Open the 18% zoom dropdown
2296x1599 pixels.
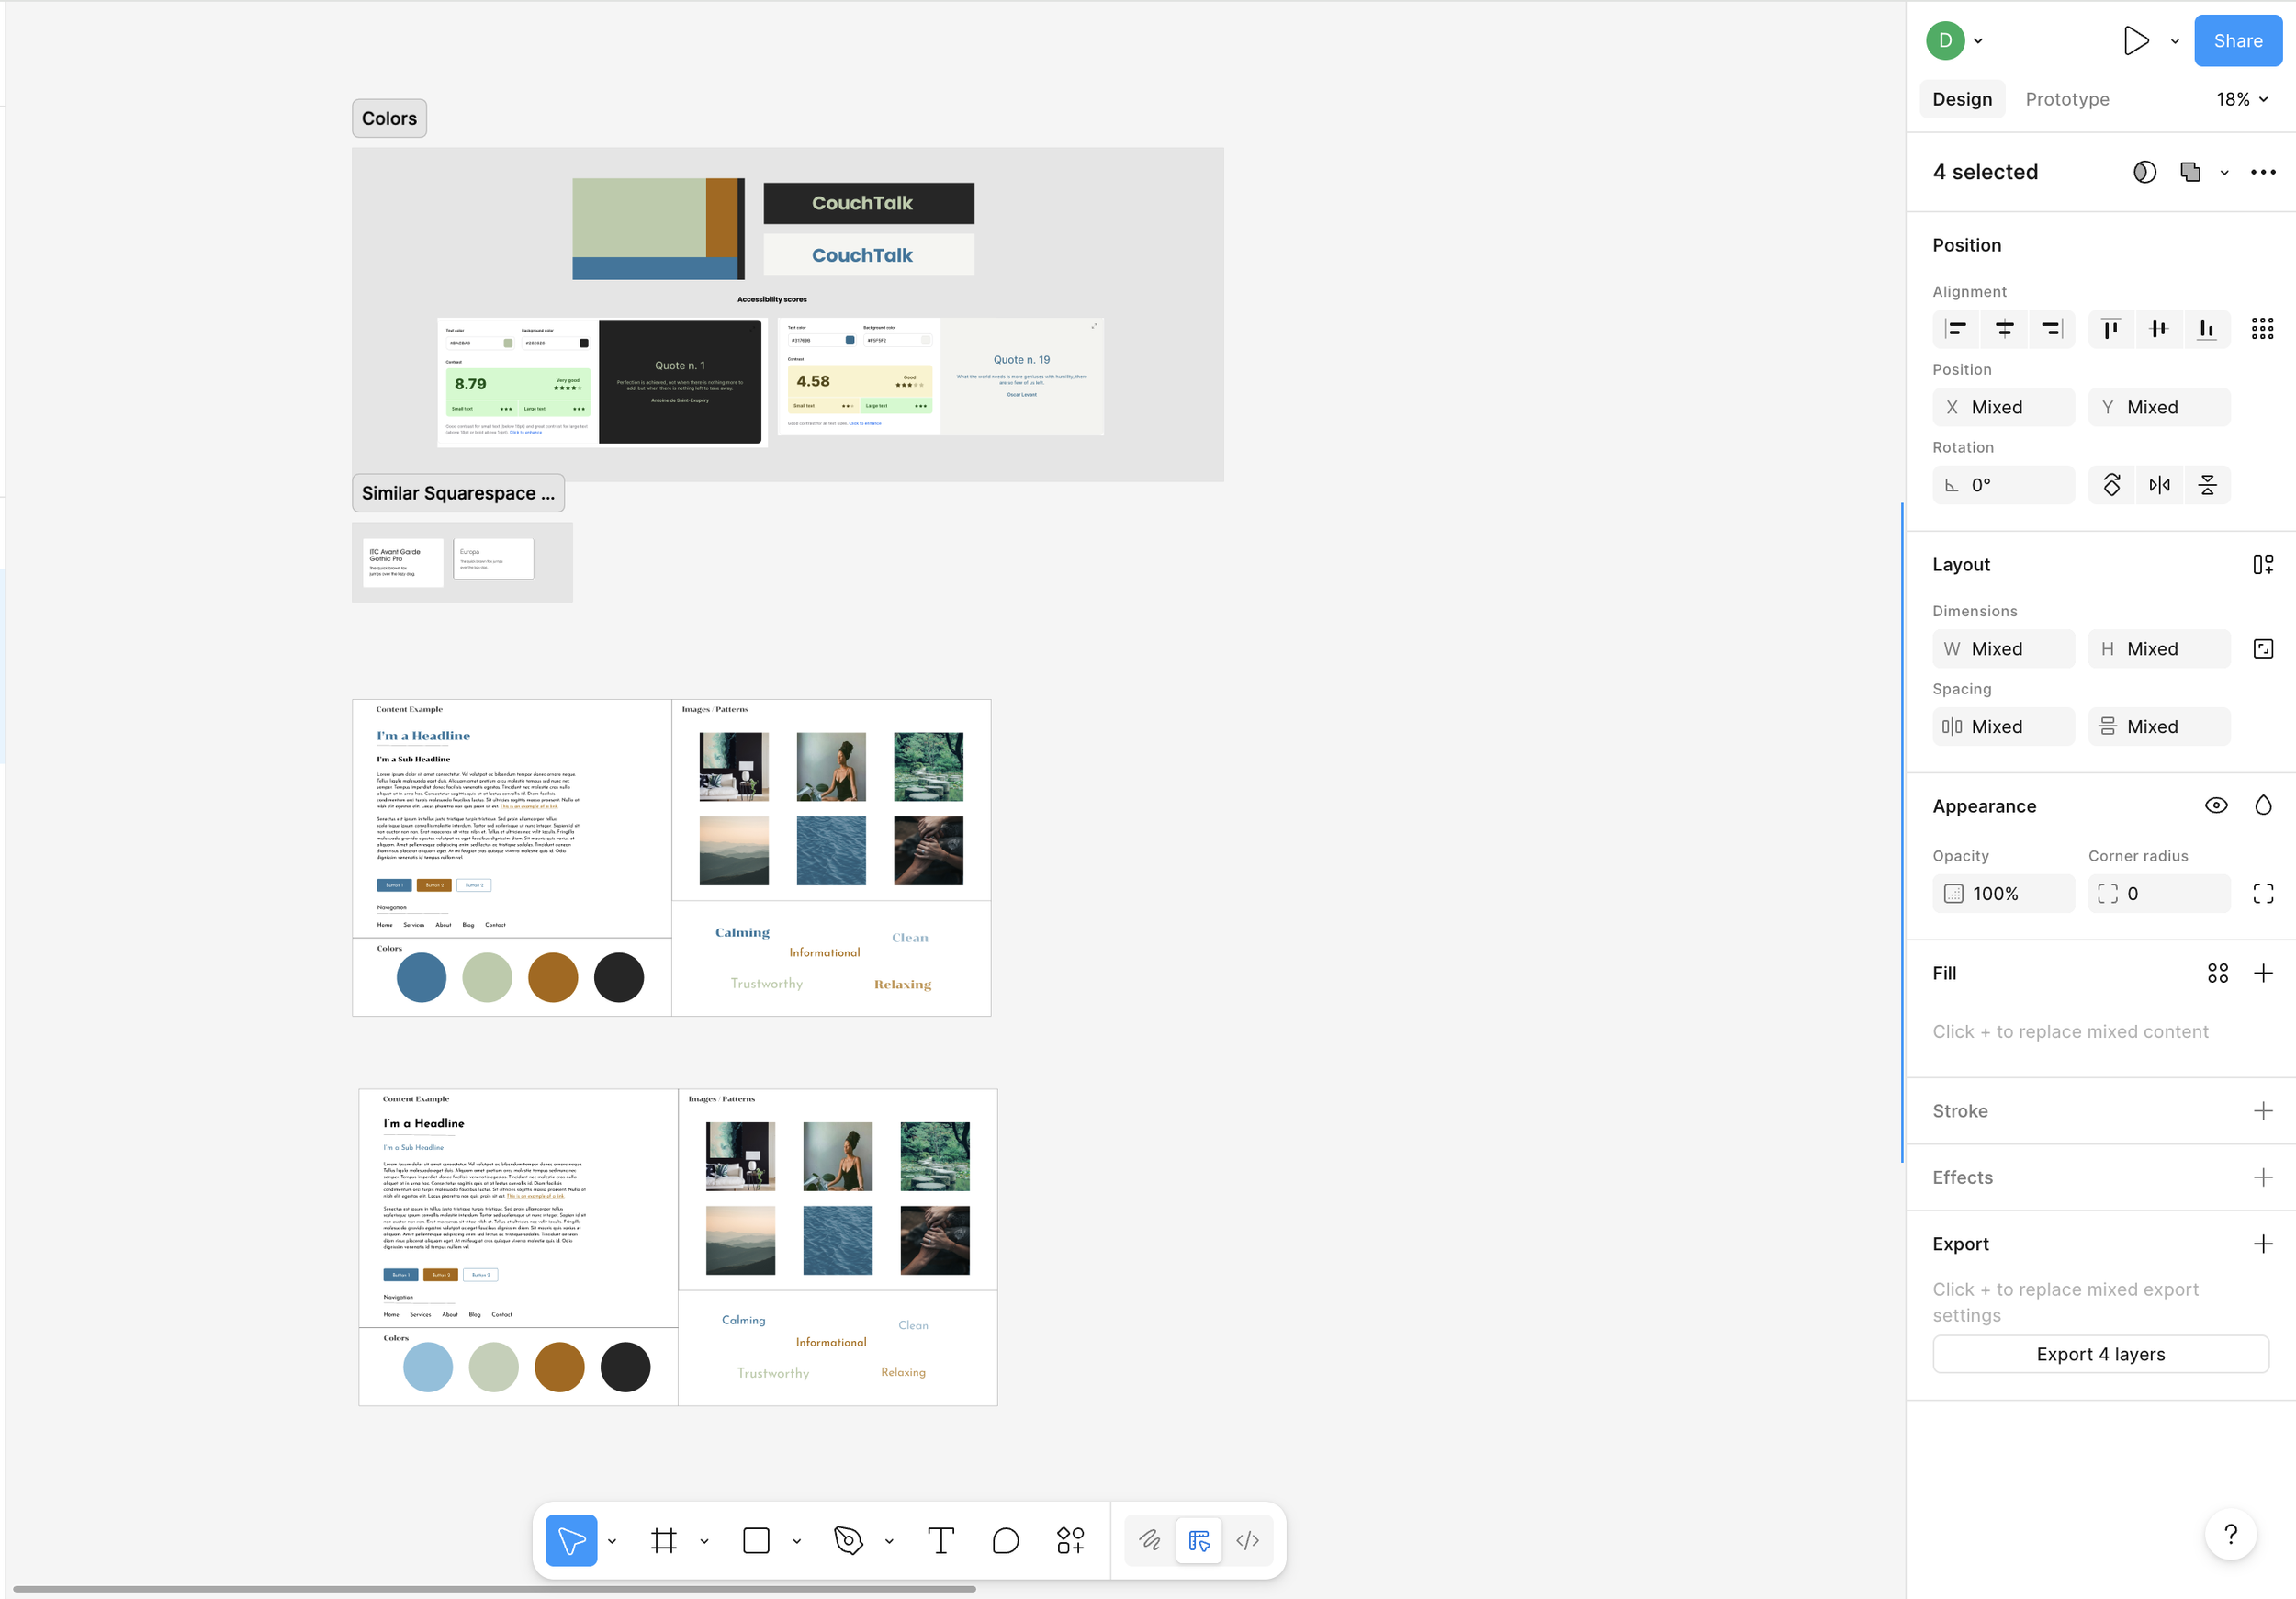click(2242, 99)
